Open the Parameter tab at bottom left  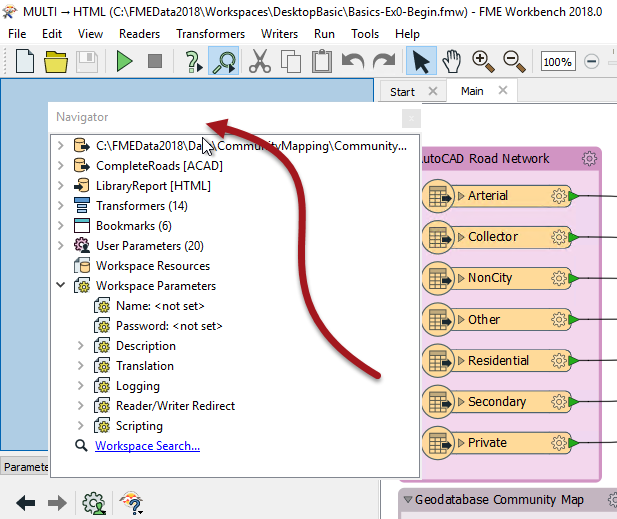[x=25, y=467]
